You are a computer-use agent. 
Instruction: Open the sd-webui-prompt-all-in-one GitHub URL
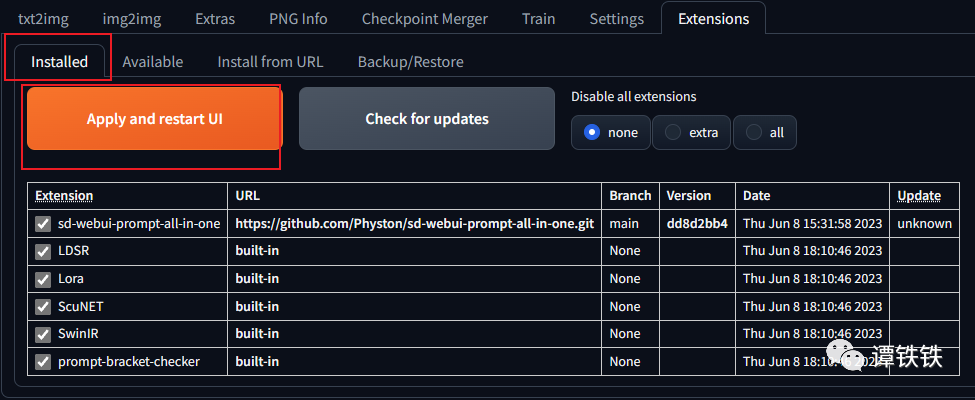coord(414,224)
